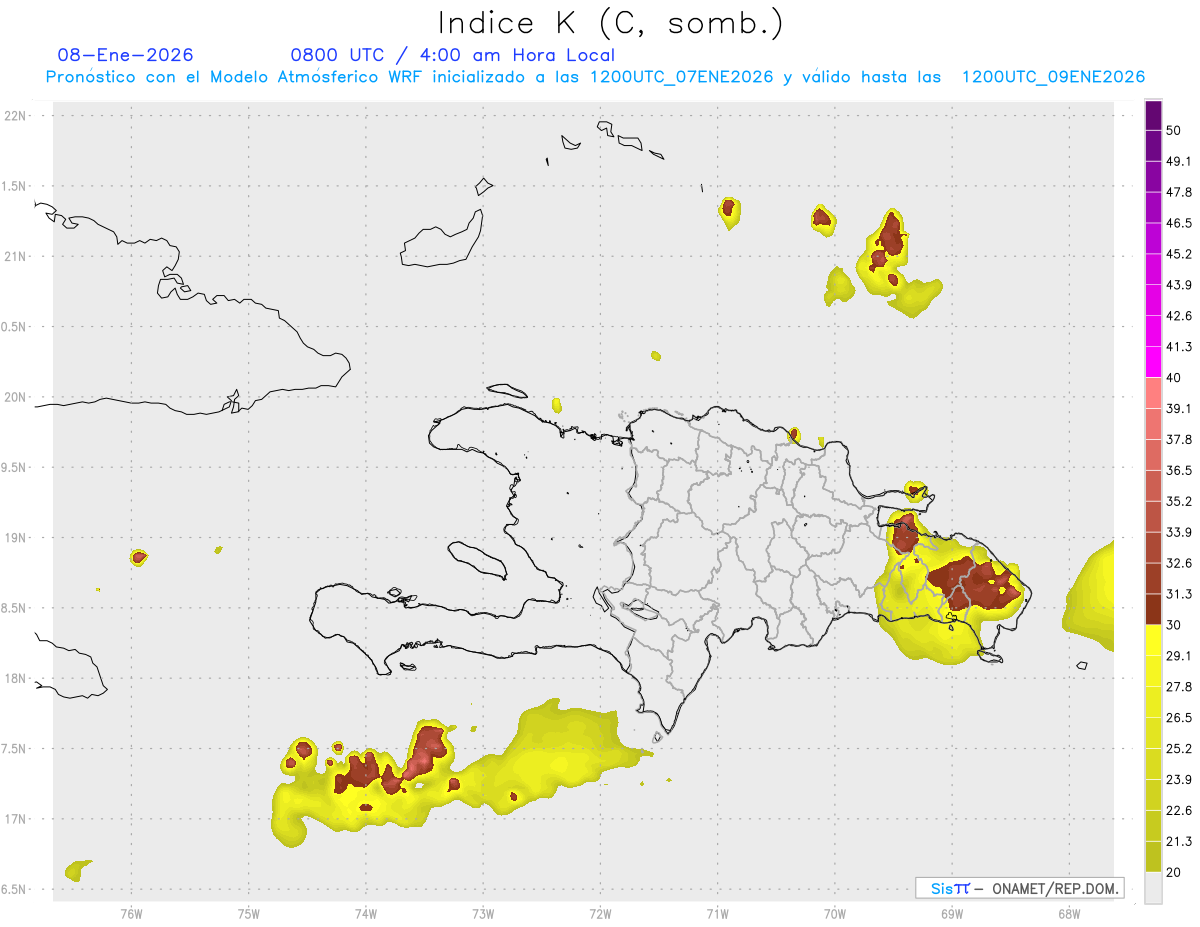This screenshot has height=927, width=1200.
Task: Click the "45.2" color scale value
Action: point(1179,254)
